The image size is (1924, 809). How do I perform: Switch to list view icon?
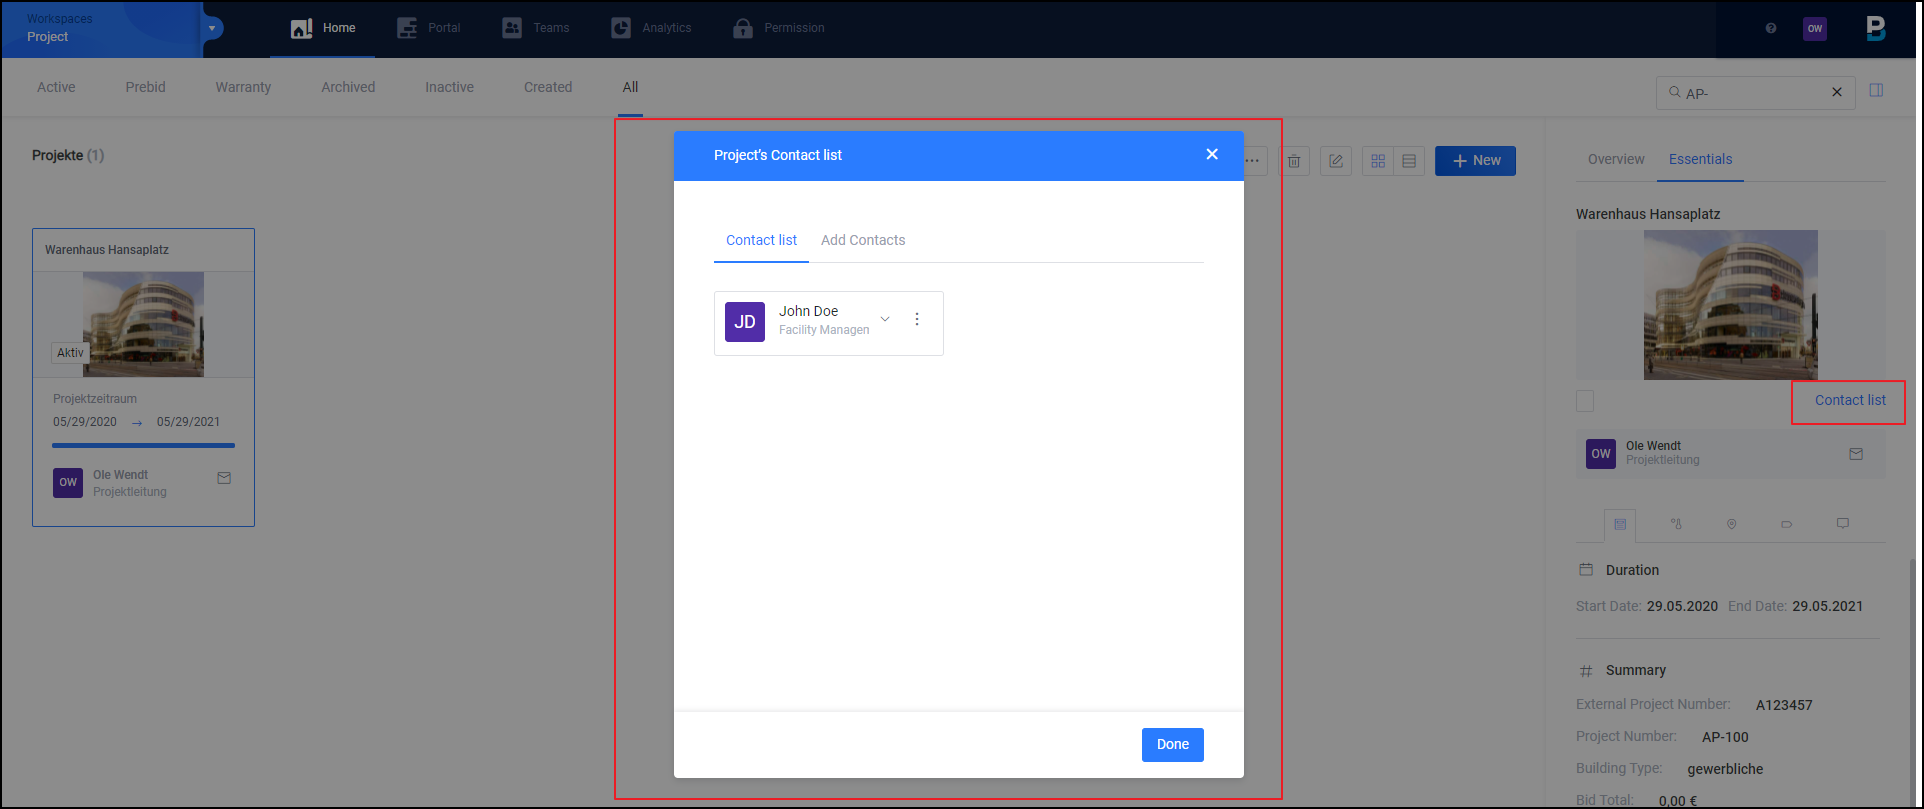pyautogui.click(x=1409, y=161)
